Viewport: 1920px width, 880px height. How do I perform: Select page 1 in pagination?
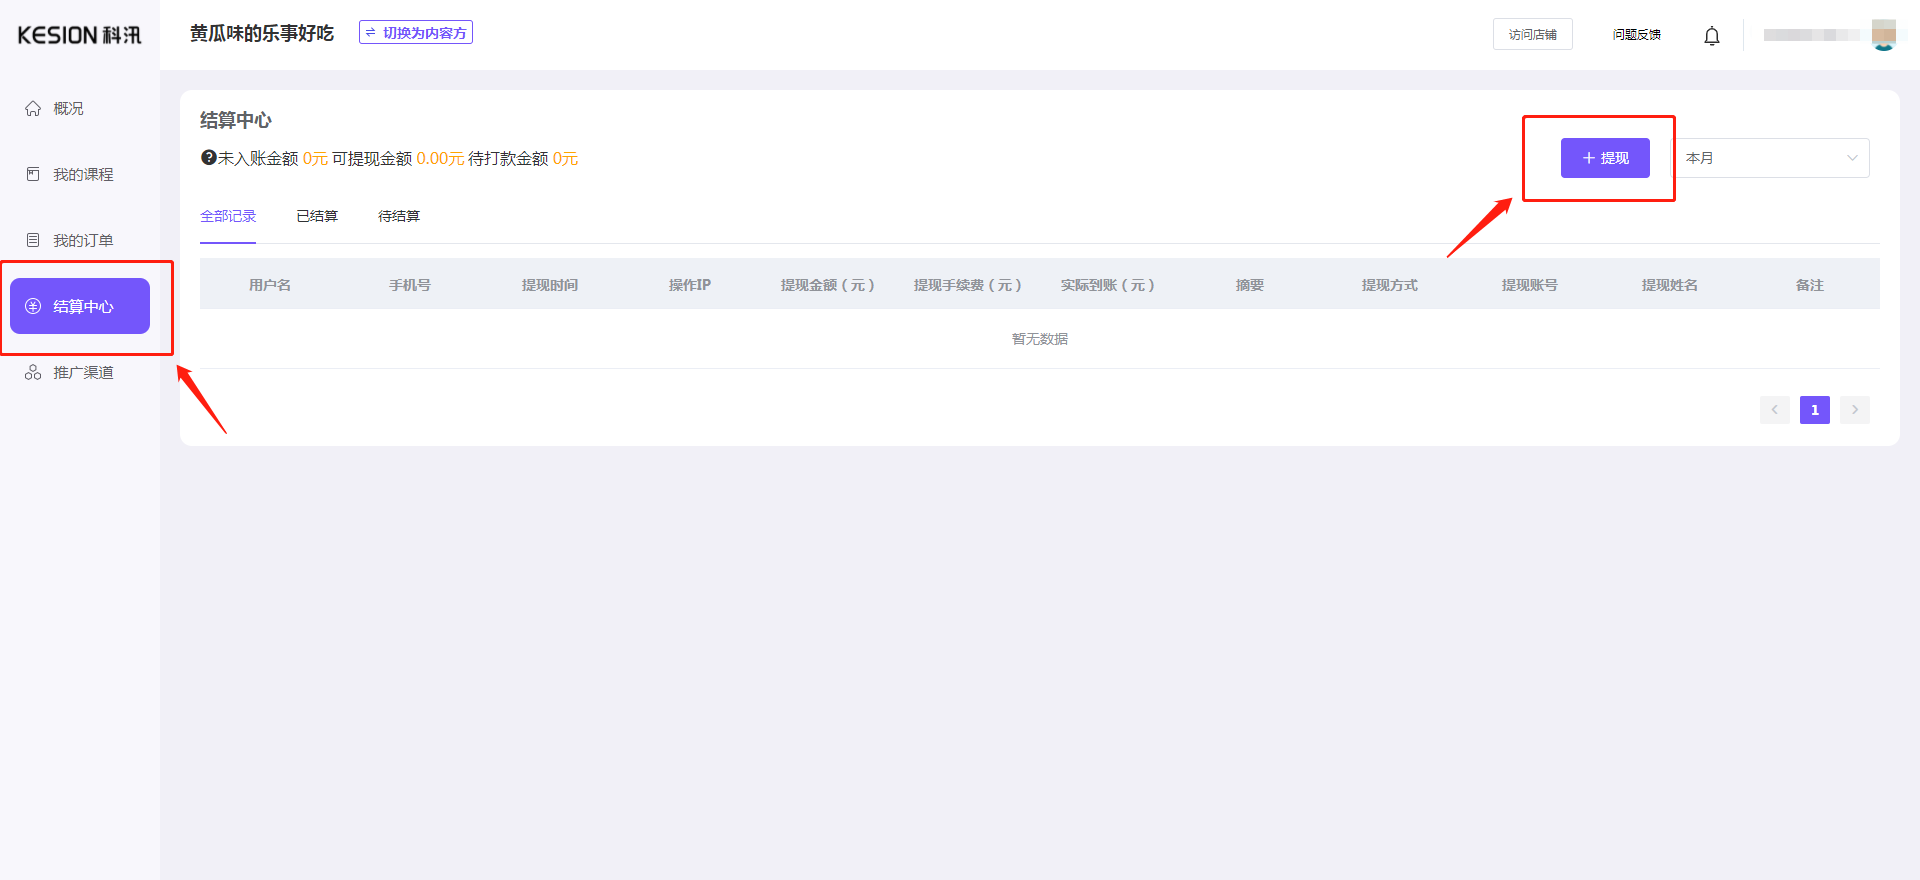tap(1814, 410)
